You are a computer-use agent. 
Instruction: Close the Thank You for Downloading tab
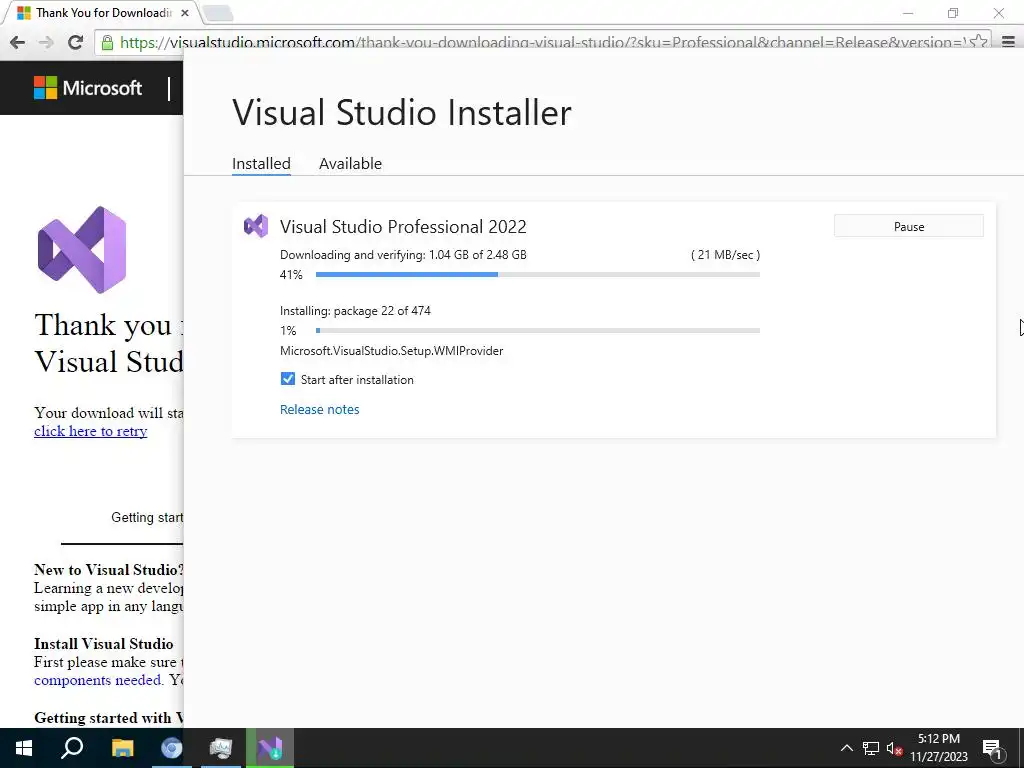(185, 12)
